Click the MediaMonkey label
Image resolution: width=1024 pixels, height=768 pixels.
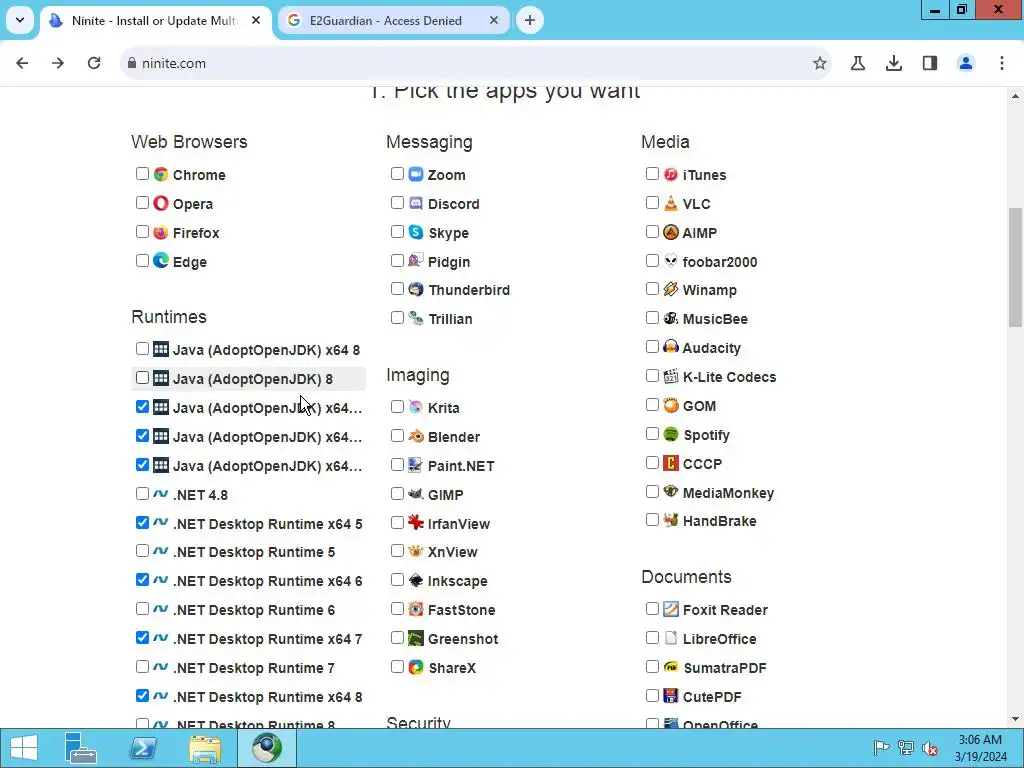point(728,493)
